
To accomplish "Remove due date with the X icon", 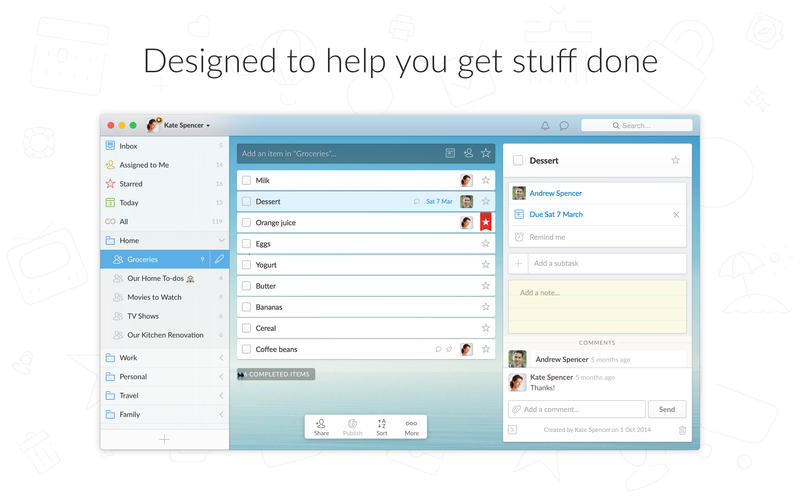I will pyautogui.click(x=676, y=215).
